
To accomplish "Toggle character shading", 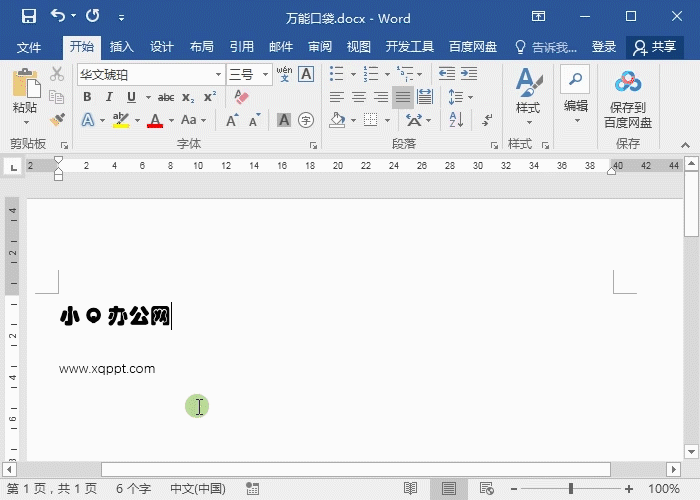I will click(x=284, y=120).
